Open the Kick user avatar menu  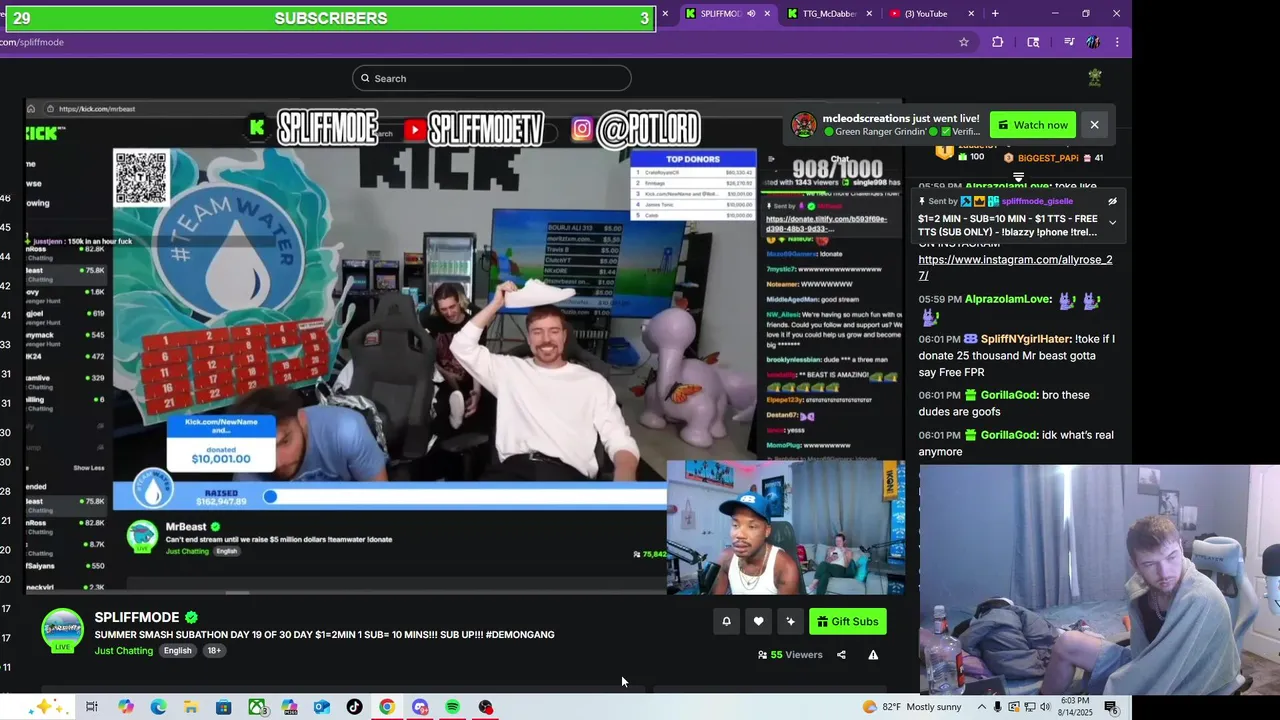pos(1095,77)
